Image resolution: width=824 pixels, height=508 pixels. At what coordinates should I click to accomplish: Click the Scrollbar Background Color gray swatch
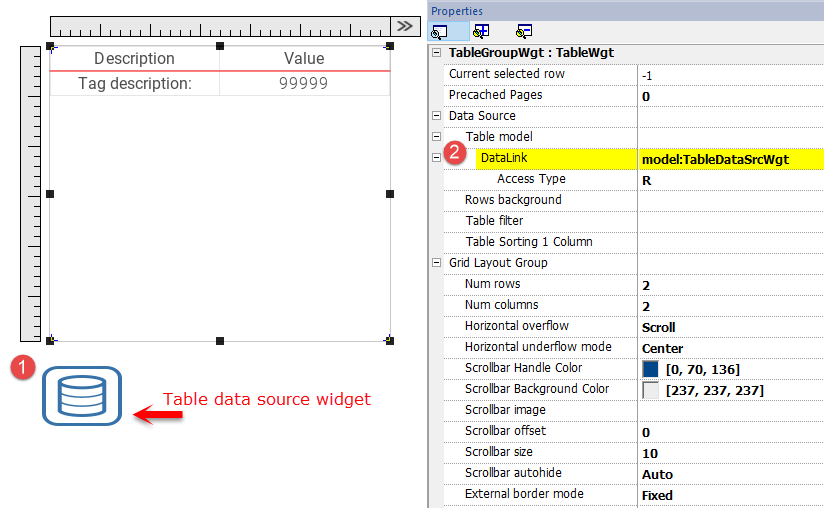click(x=650, y=390)
